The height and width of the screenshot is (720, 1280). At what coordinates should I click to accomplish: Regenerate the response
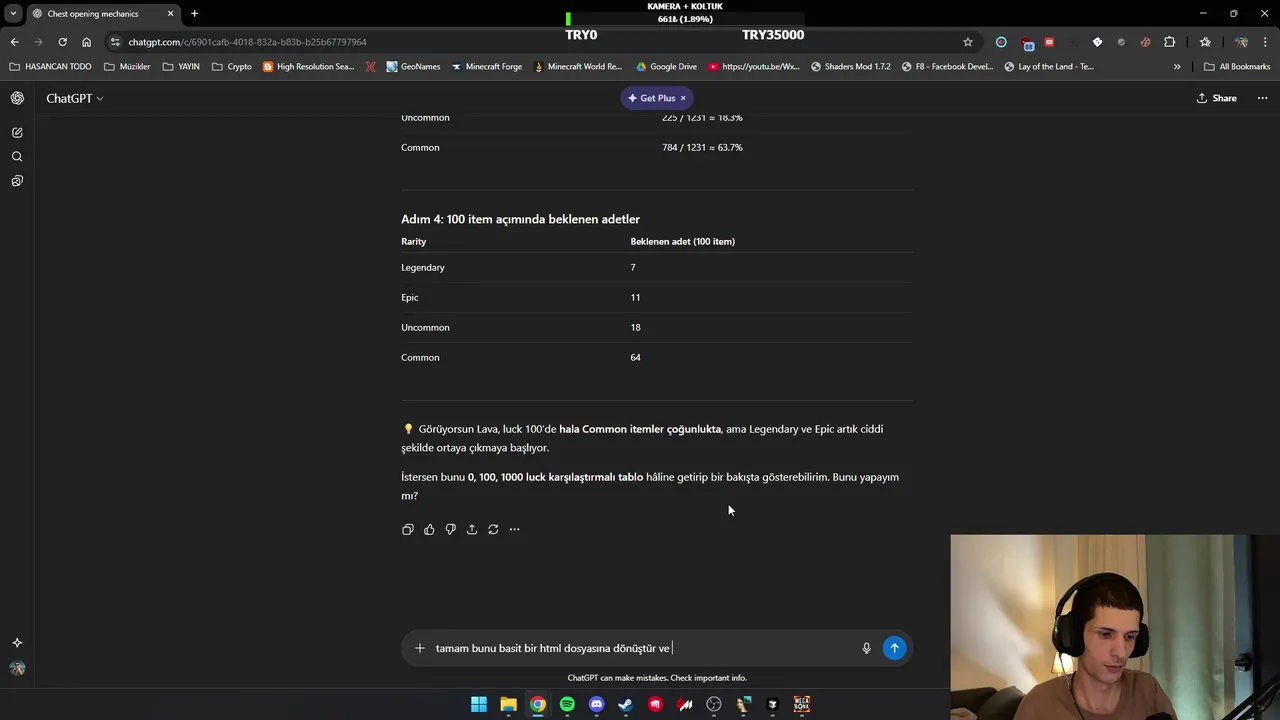(x=493, y=529)
